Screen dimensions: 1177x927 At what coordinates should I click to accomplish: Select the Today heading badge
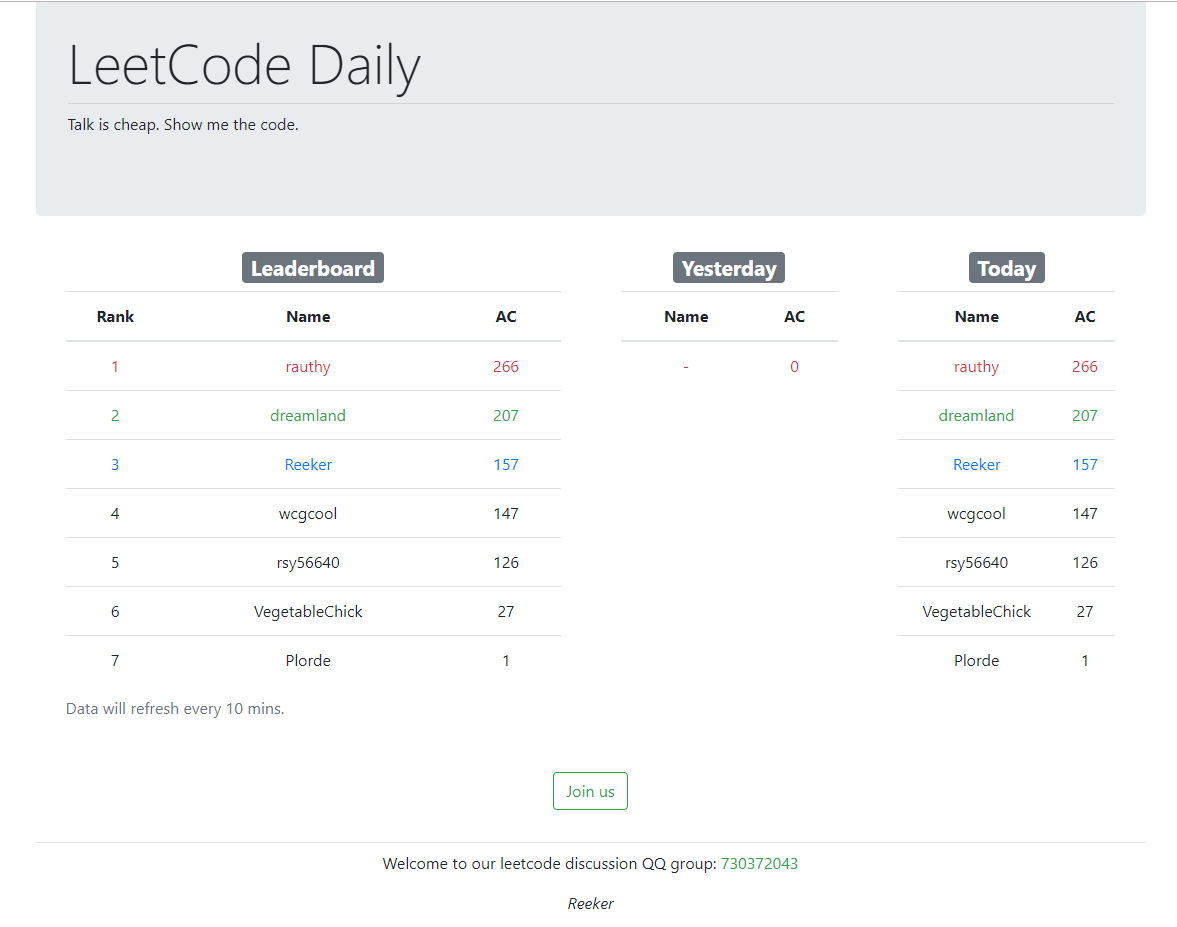pyautogui.click(x=1006, y=268)
